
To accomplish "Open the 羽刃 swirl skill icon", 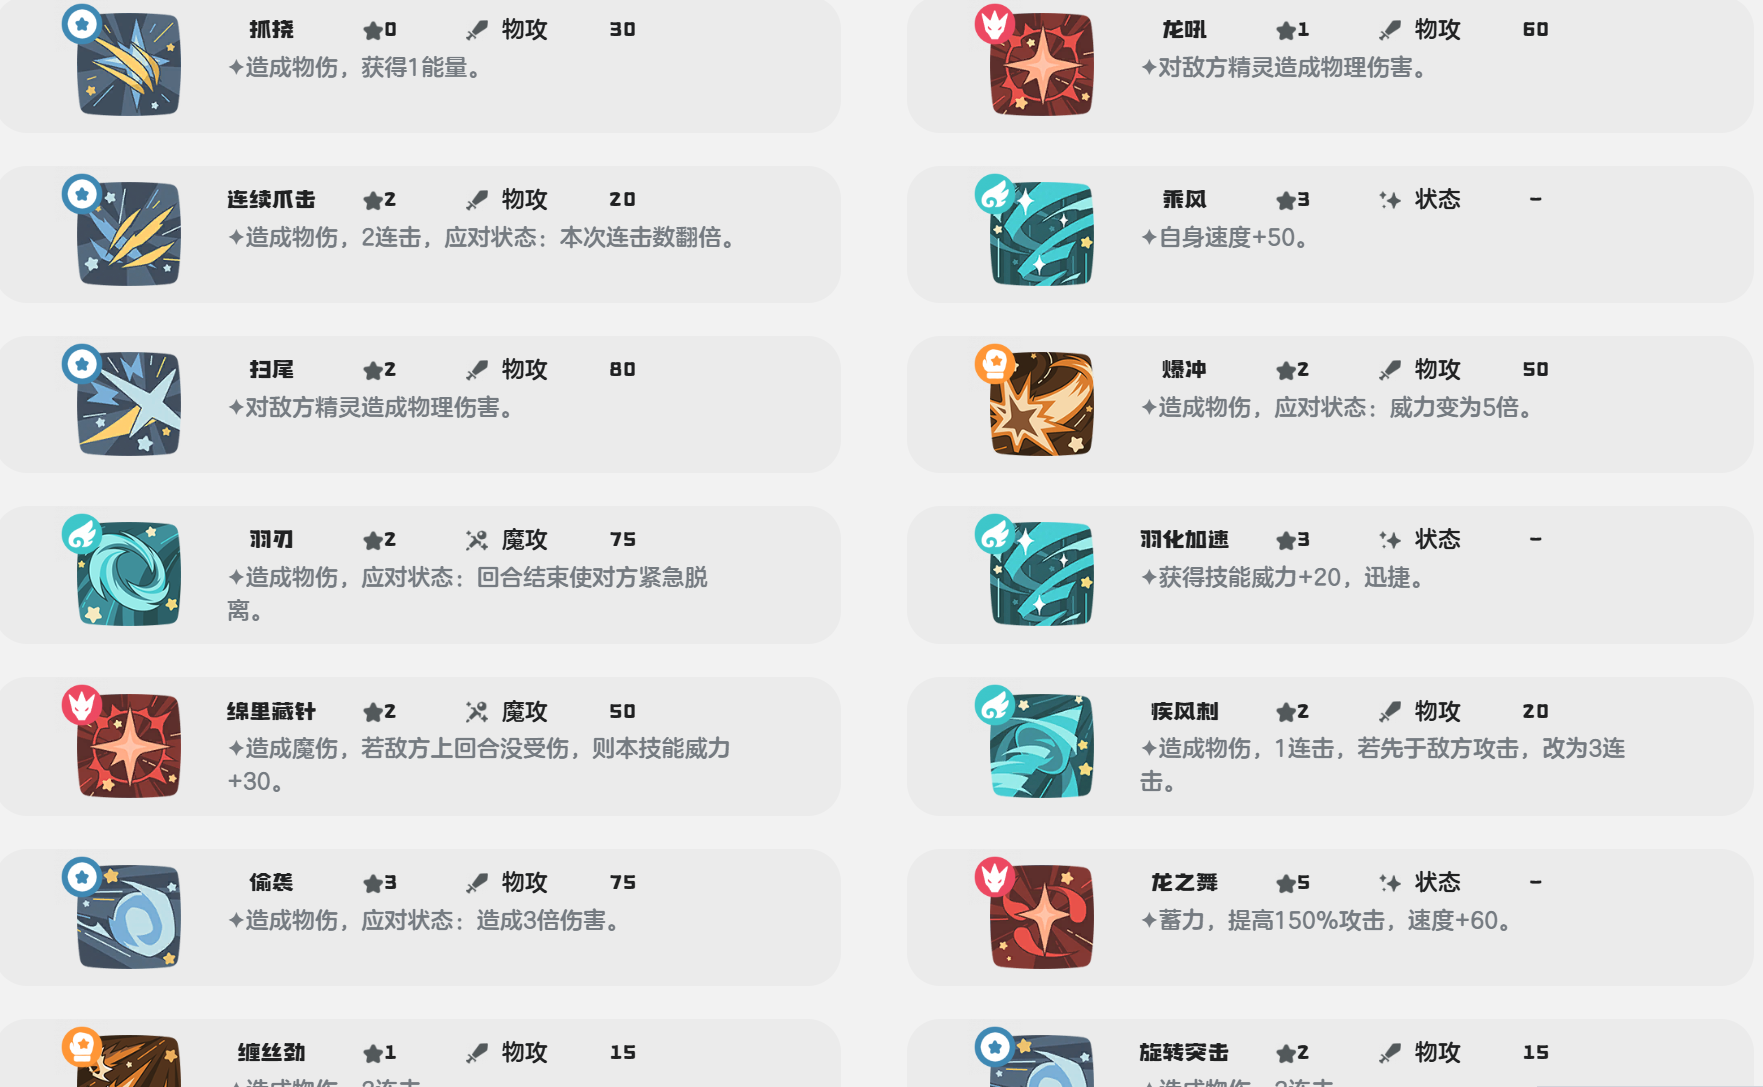I will pos(129,574).
